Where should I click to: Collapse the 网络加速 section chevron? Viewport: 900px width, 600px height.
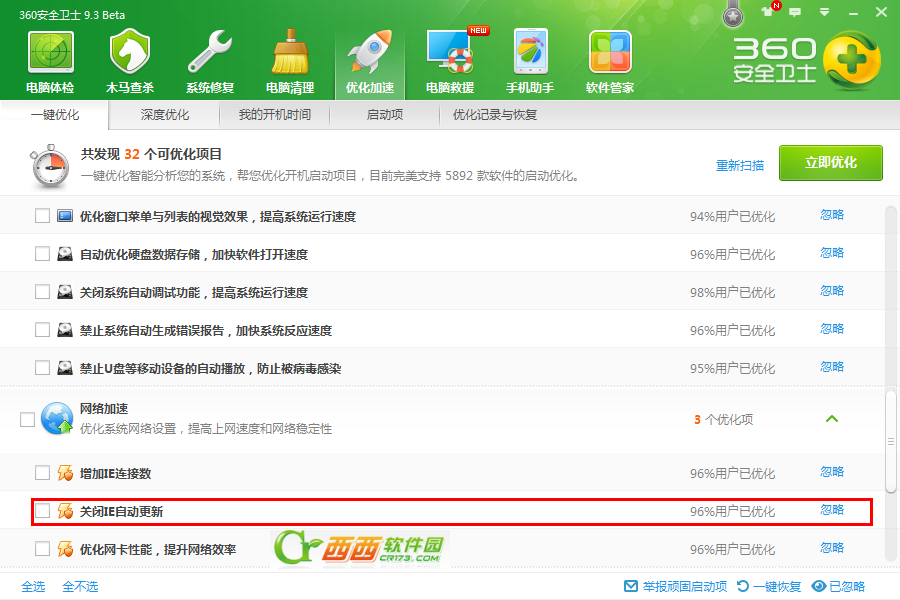coord(832,419)
